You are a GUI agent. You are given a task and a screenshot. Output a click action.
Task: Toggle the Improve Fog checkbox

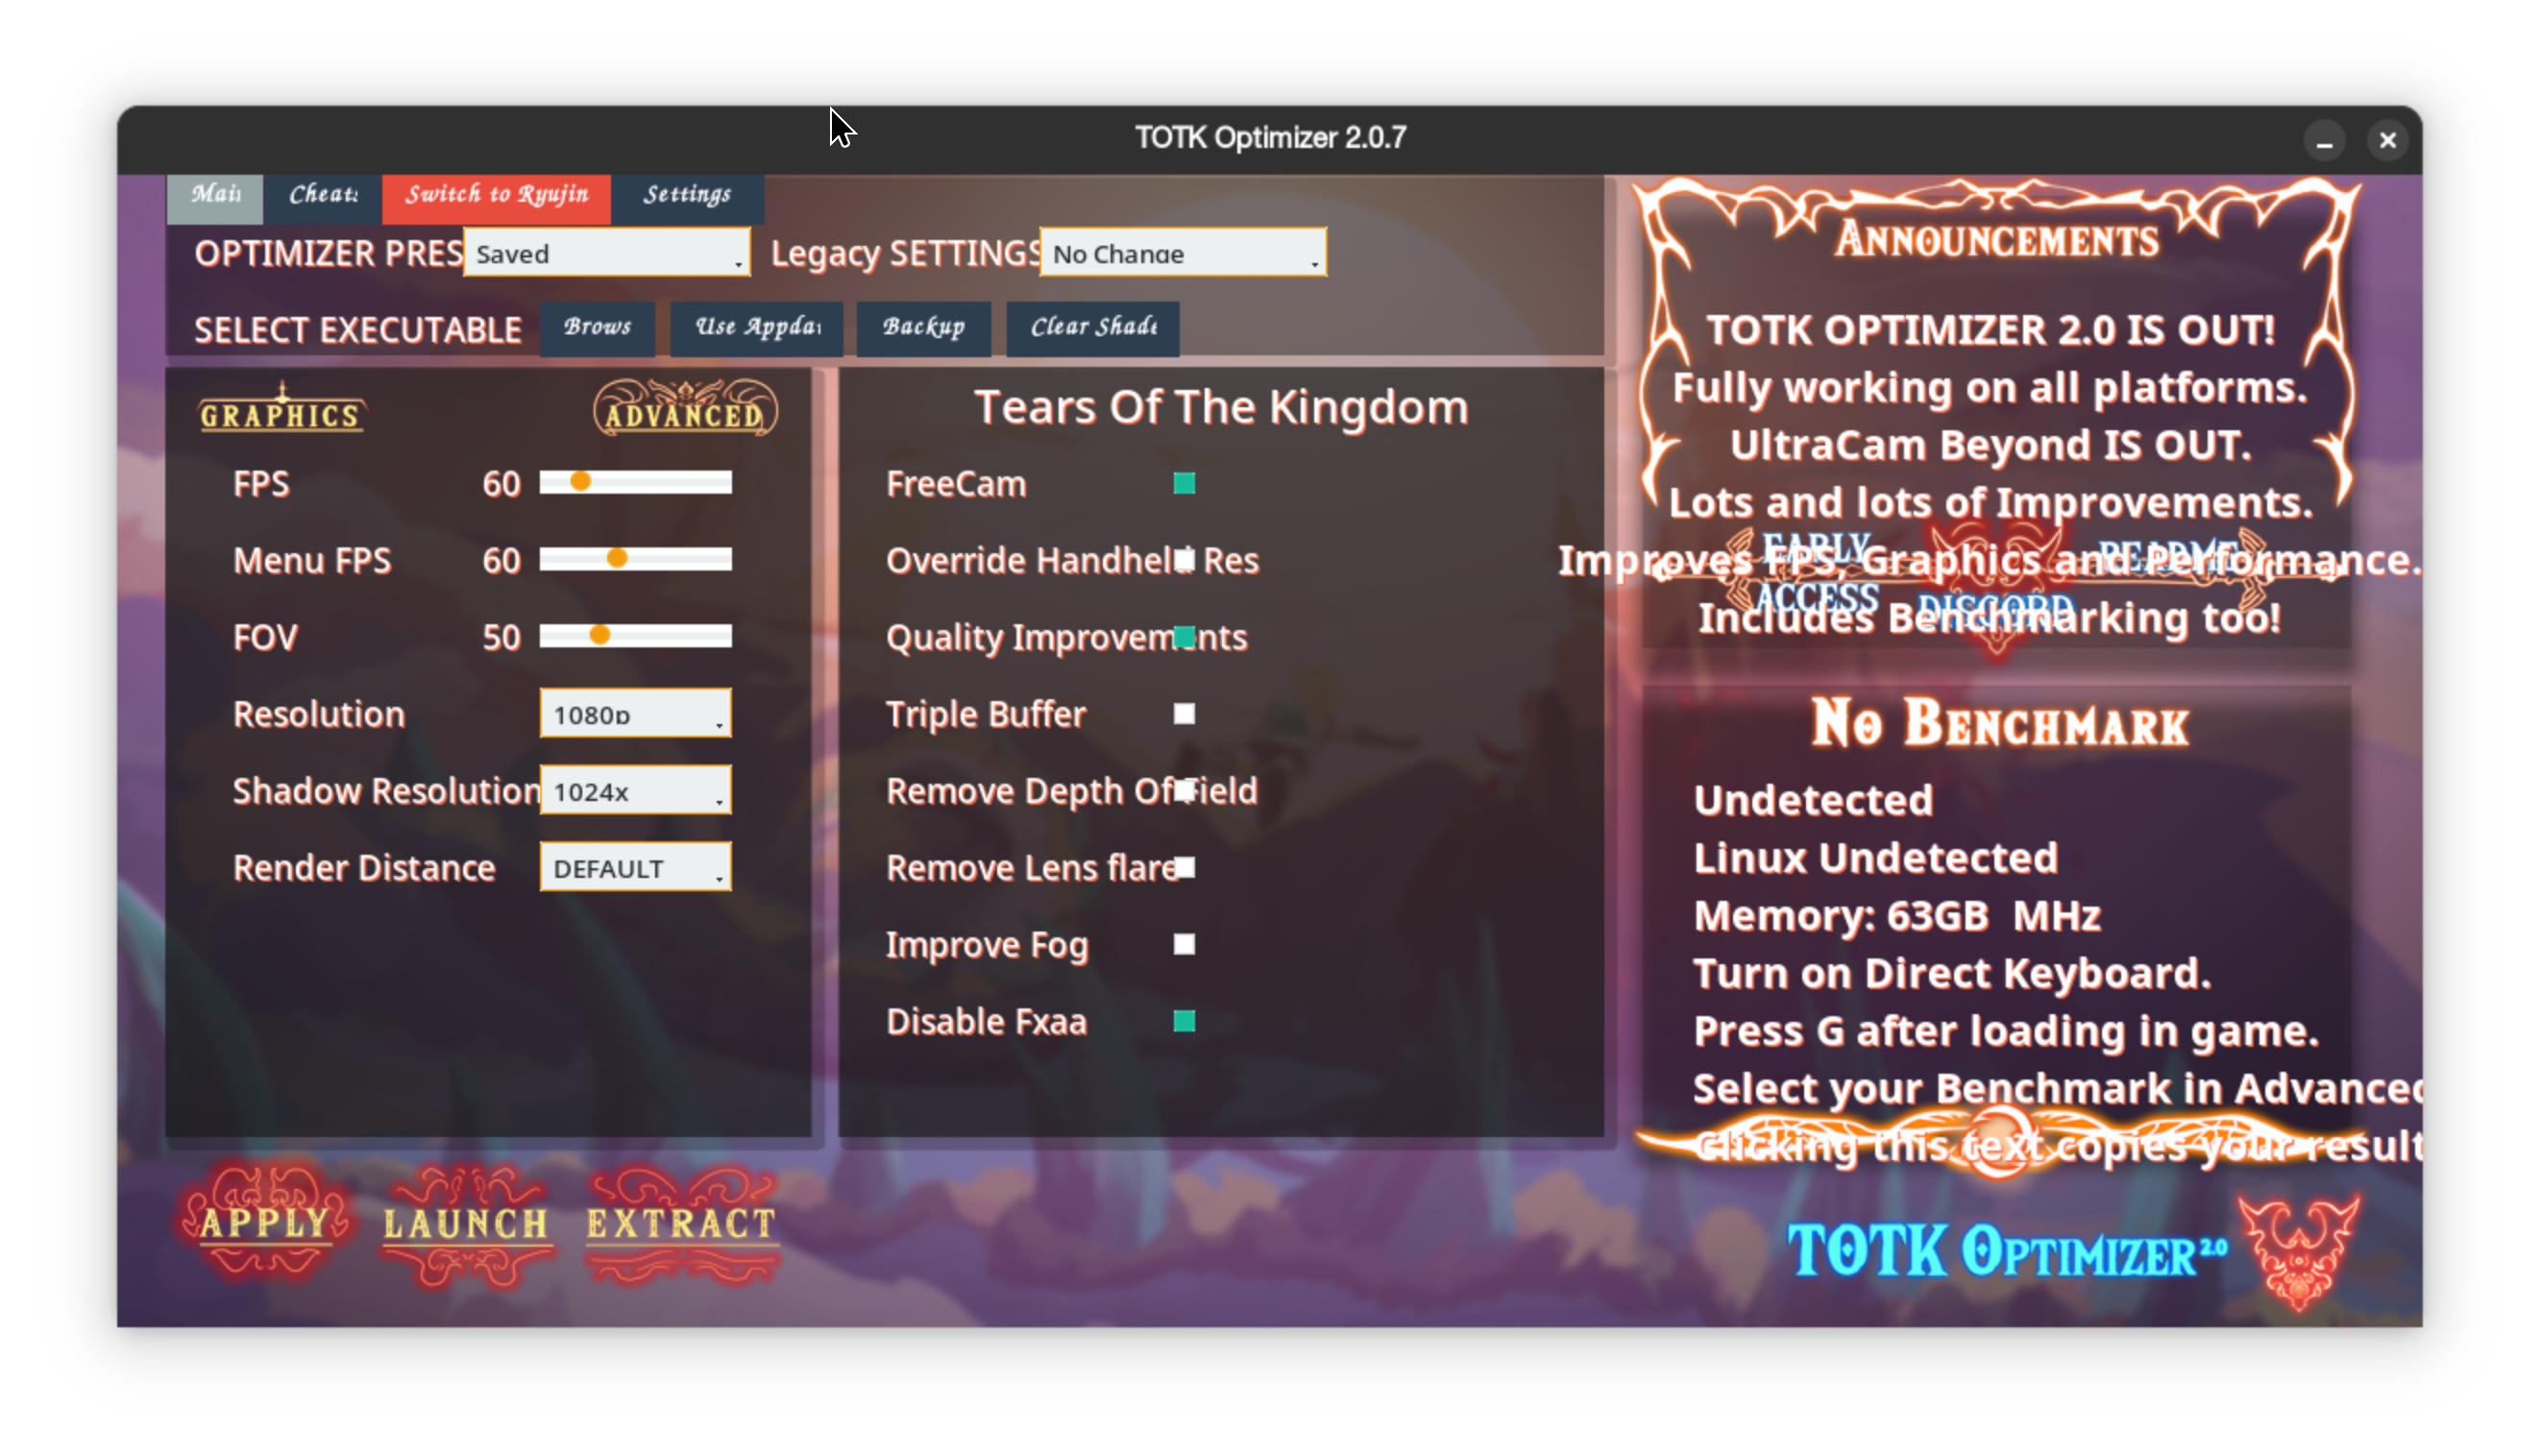click(1184, 944)
